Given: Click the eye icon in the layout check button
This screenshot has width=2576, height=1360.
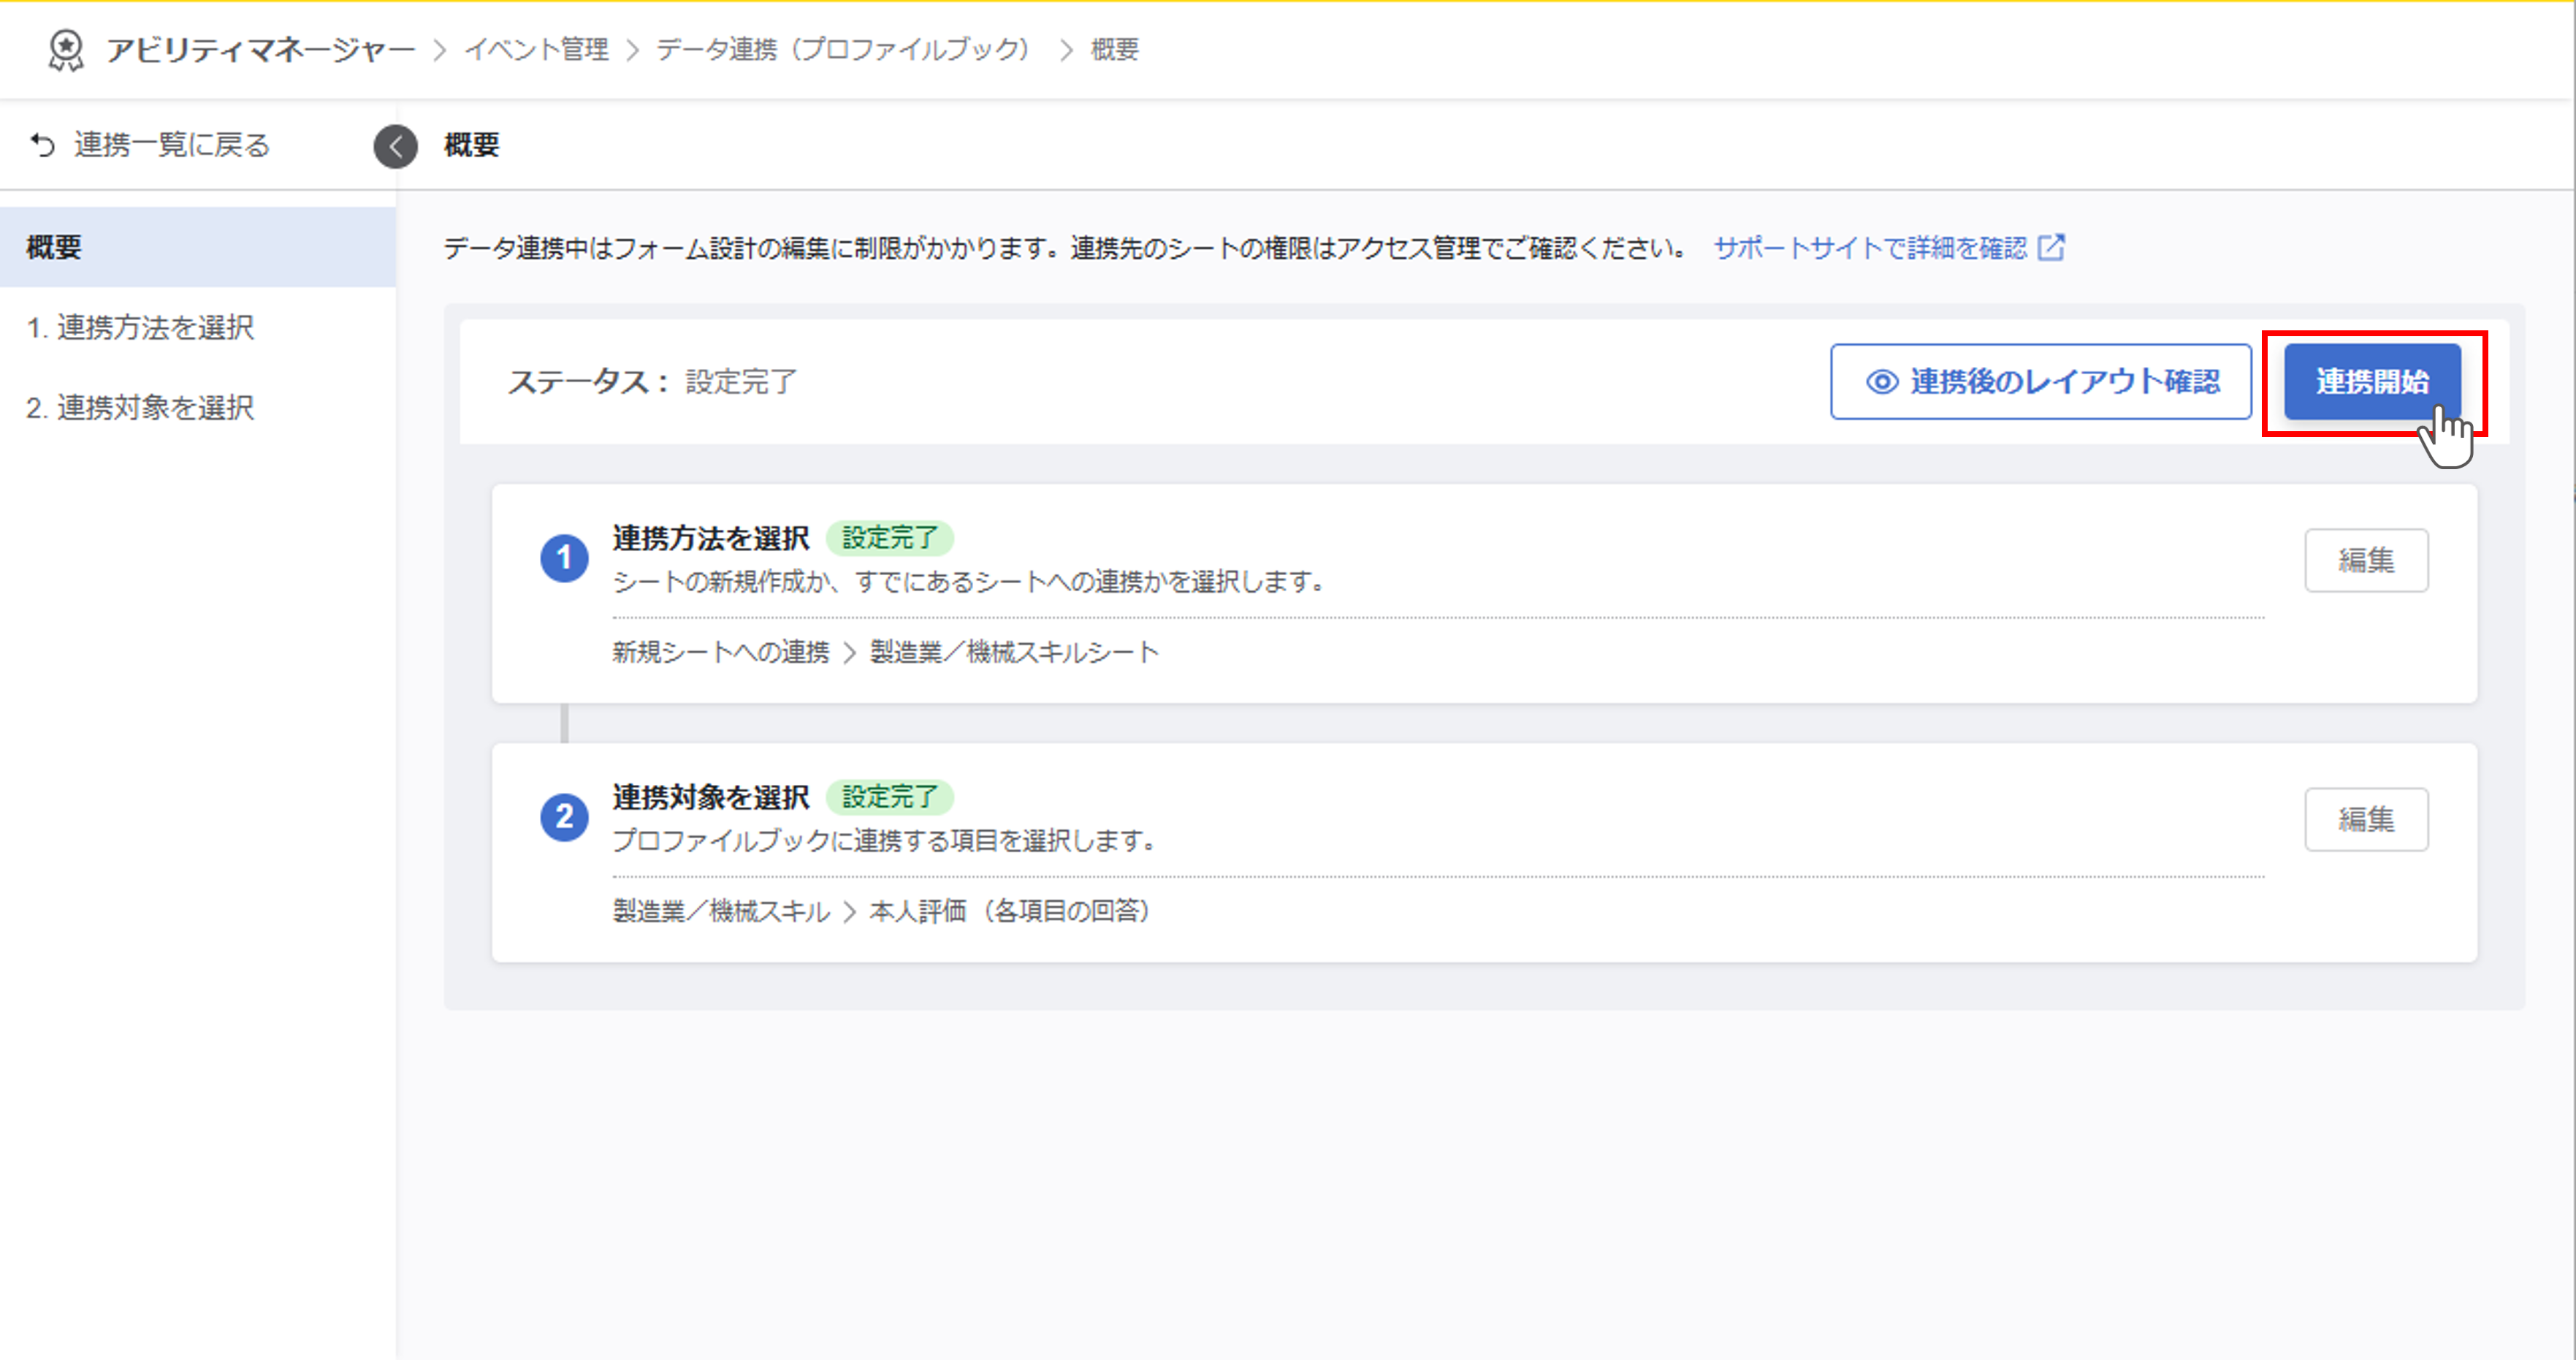Looking at the screenshot, I should tap(1882, 382).
